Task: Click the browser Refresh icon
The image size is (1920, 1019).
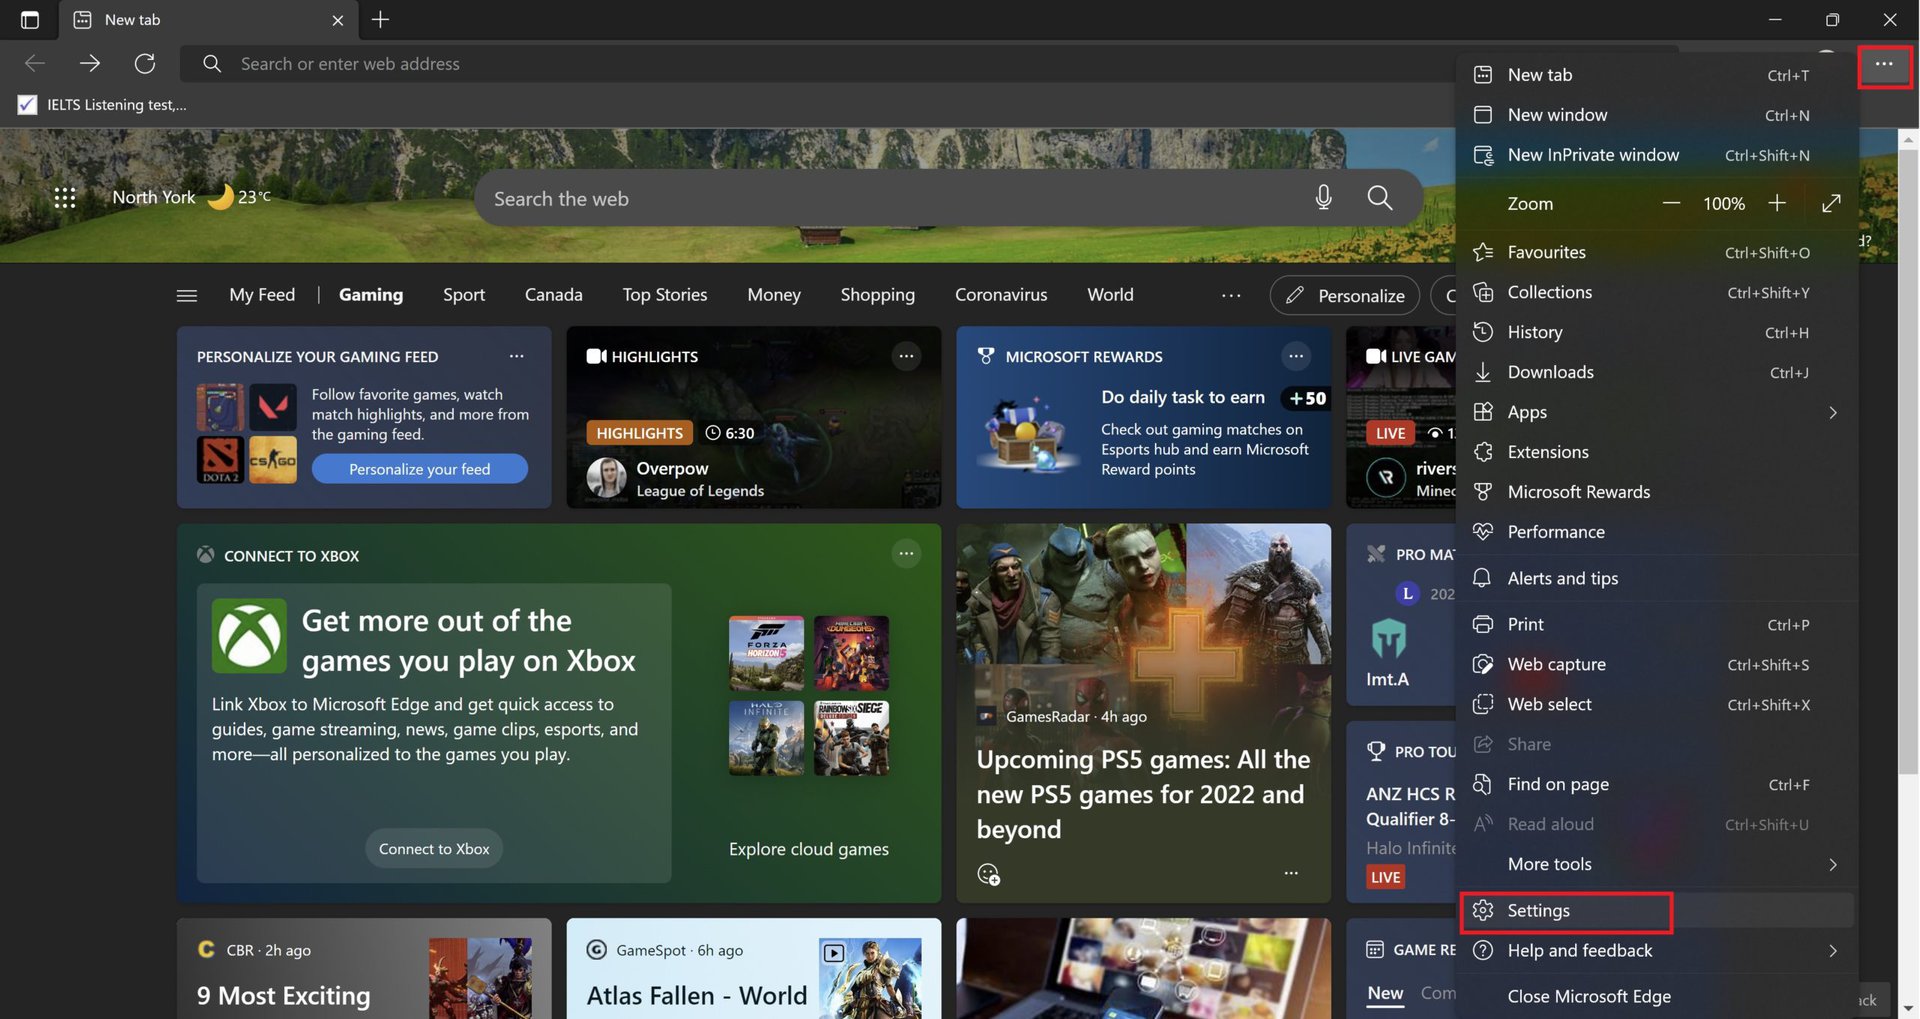Action: click(x=145, y=64)
